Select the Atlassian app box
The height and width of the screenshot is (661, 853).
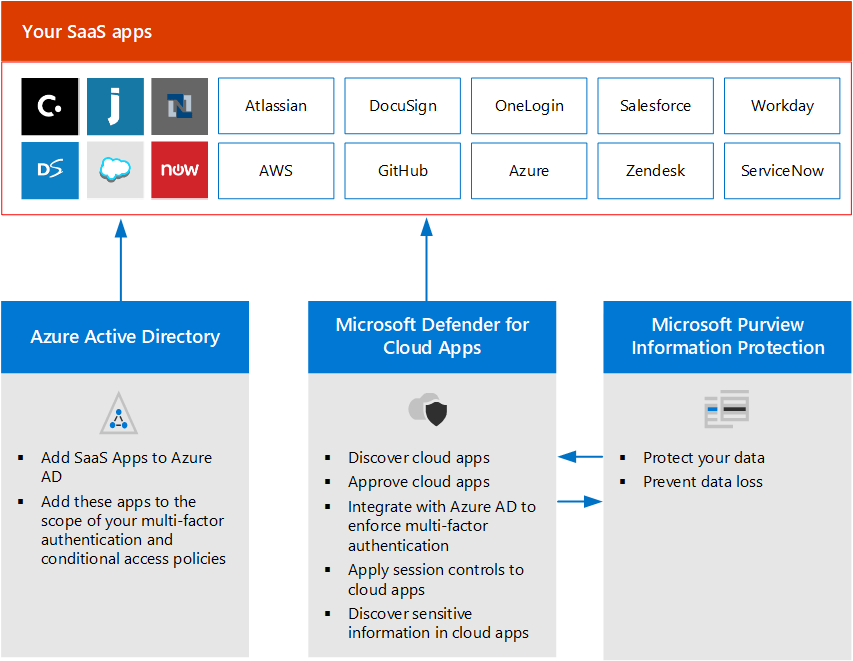(276, 106)
